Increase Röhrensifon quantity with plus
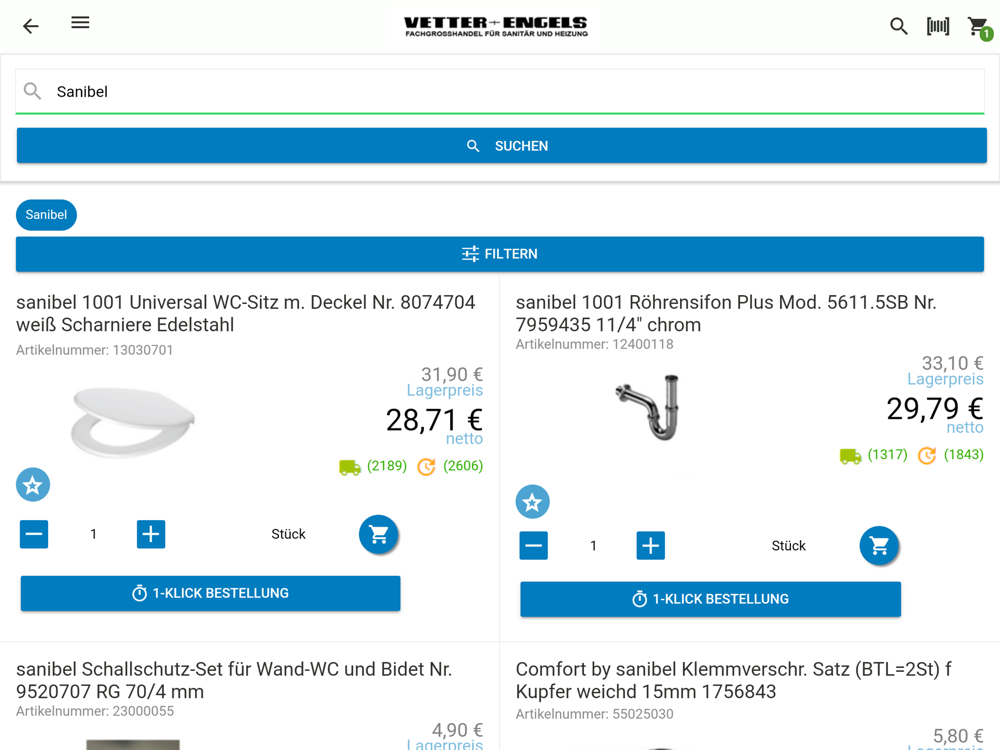The width and height of the screenshot is (1000, 750). tap(651, 545)
